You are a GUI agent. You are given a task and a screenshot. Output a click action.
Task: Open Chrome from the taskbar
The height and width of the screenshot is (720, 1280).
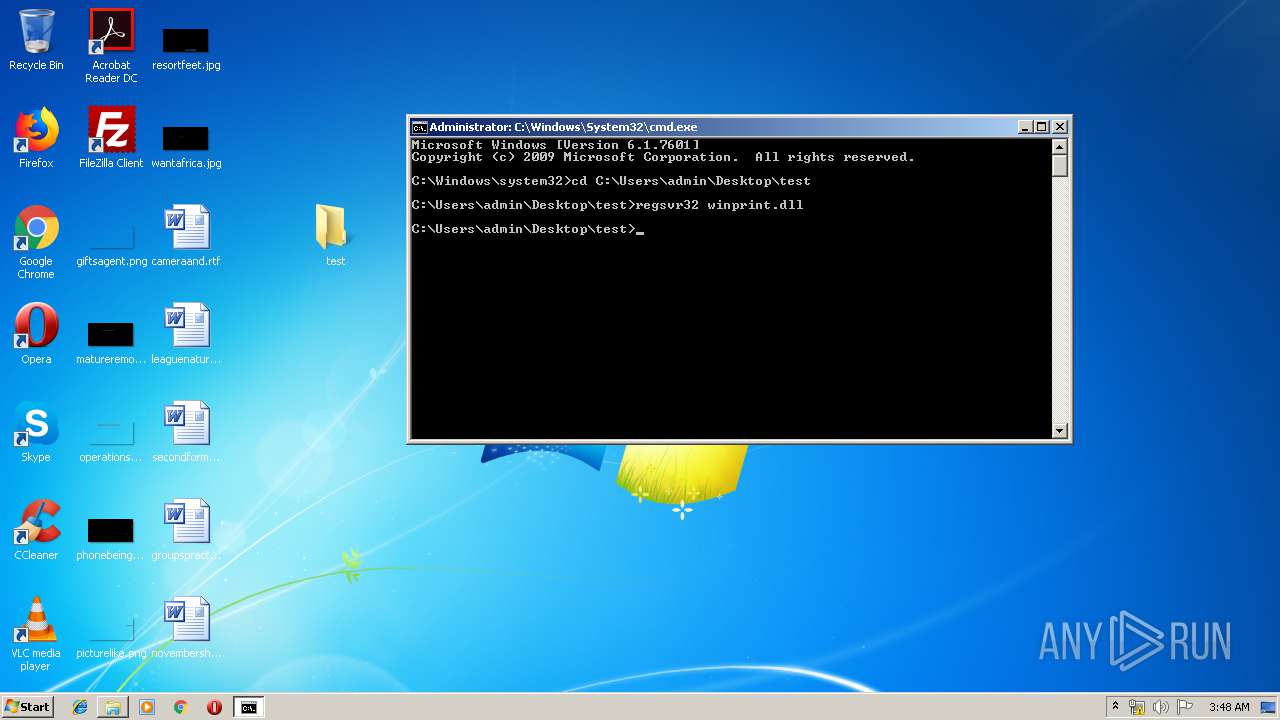point(180,707)
